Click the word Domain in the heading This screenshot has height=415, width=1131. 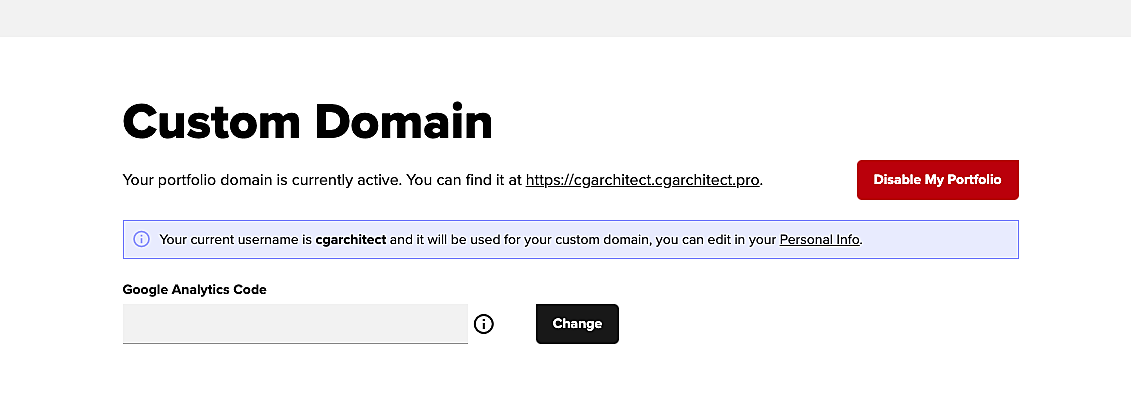(x=402, y=122)
